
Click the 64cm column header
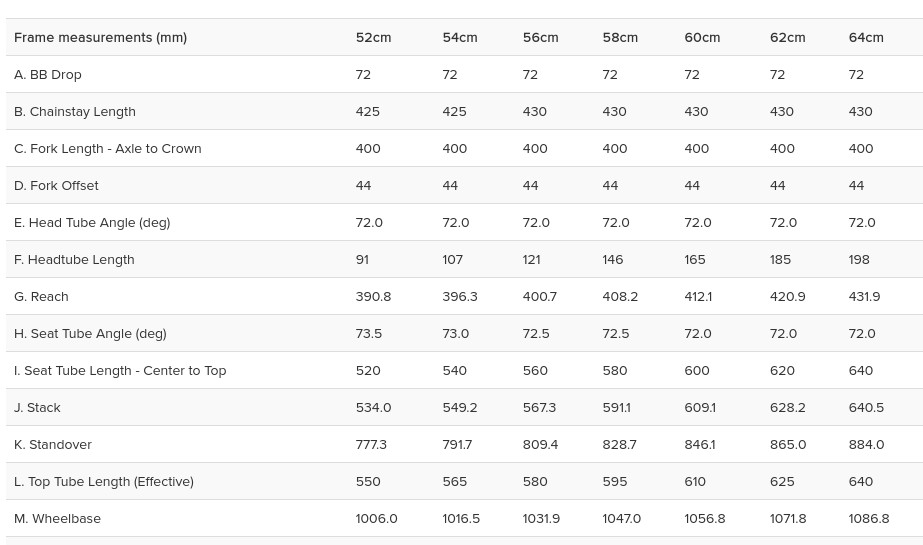click(866, 38)
